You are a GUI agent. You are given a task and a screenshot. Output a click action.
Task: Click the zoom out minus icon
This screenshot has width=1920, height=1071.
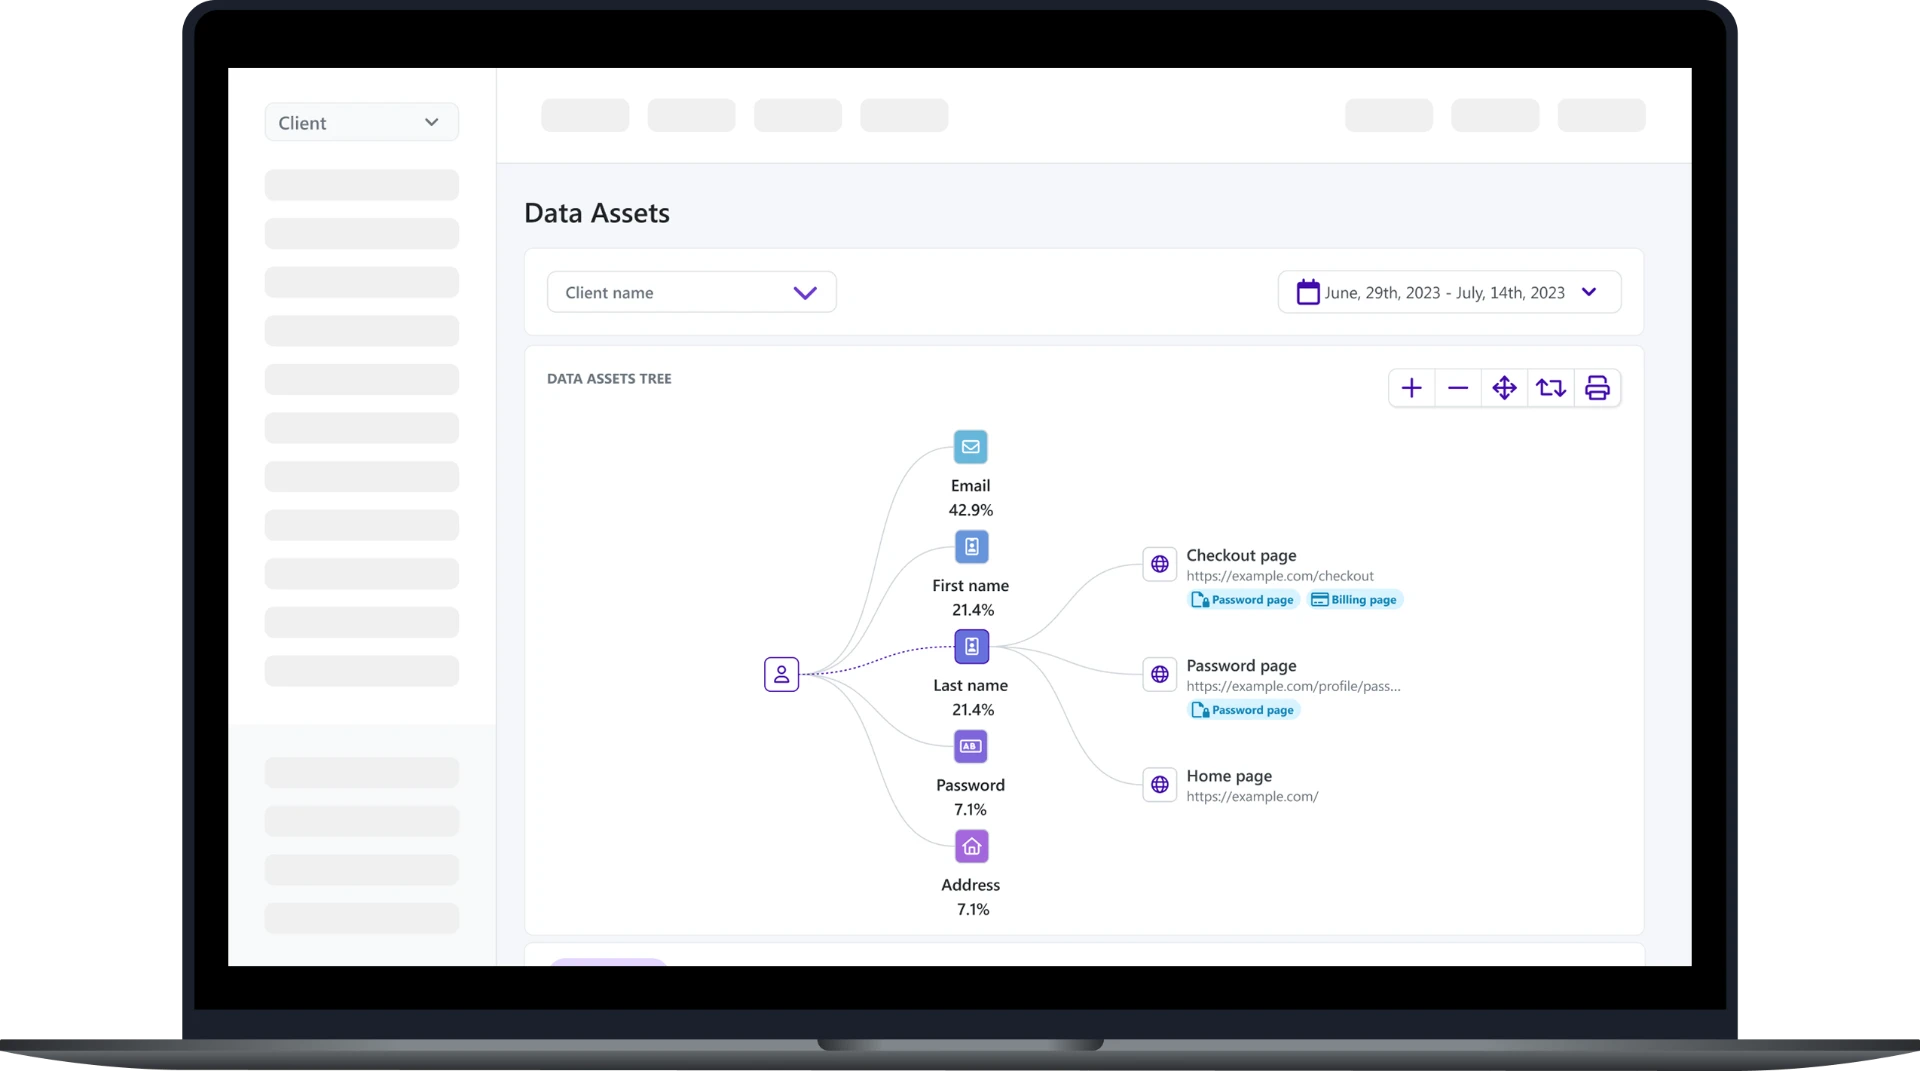point(1458,388)
